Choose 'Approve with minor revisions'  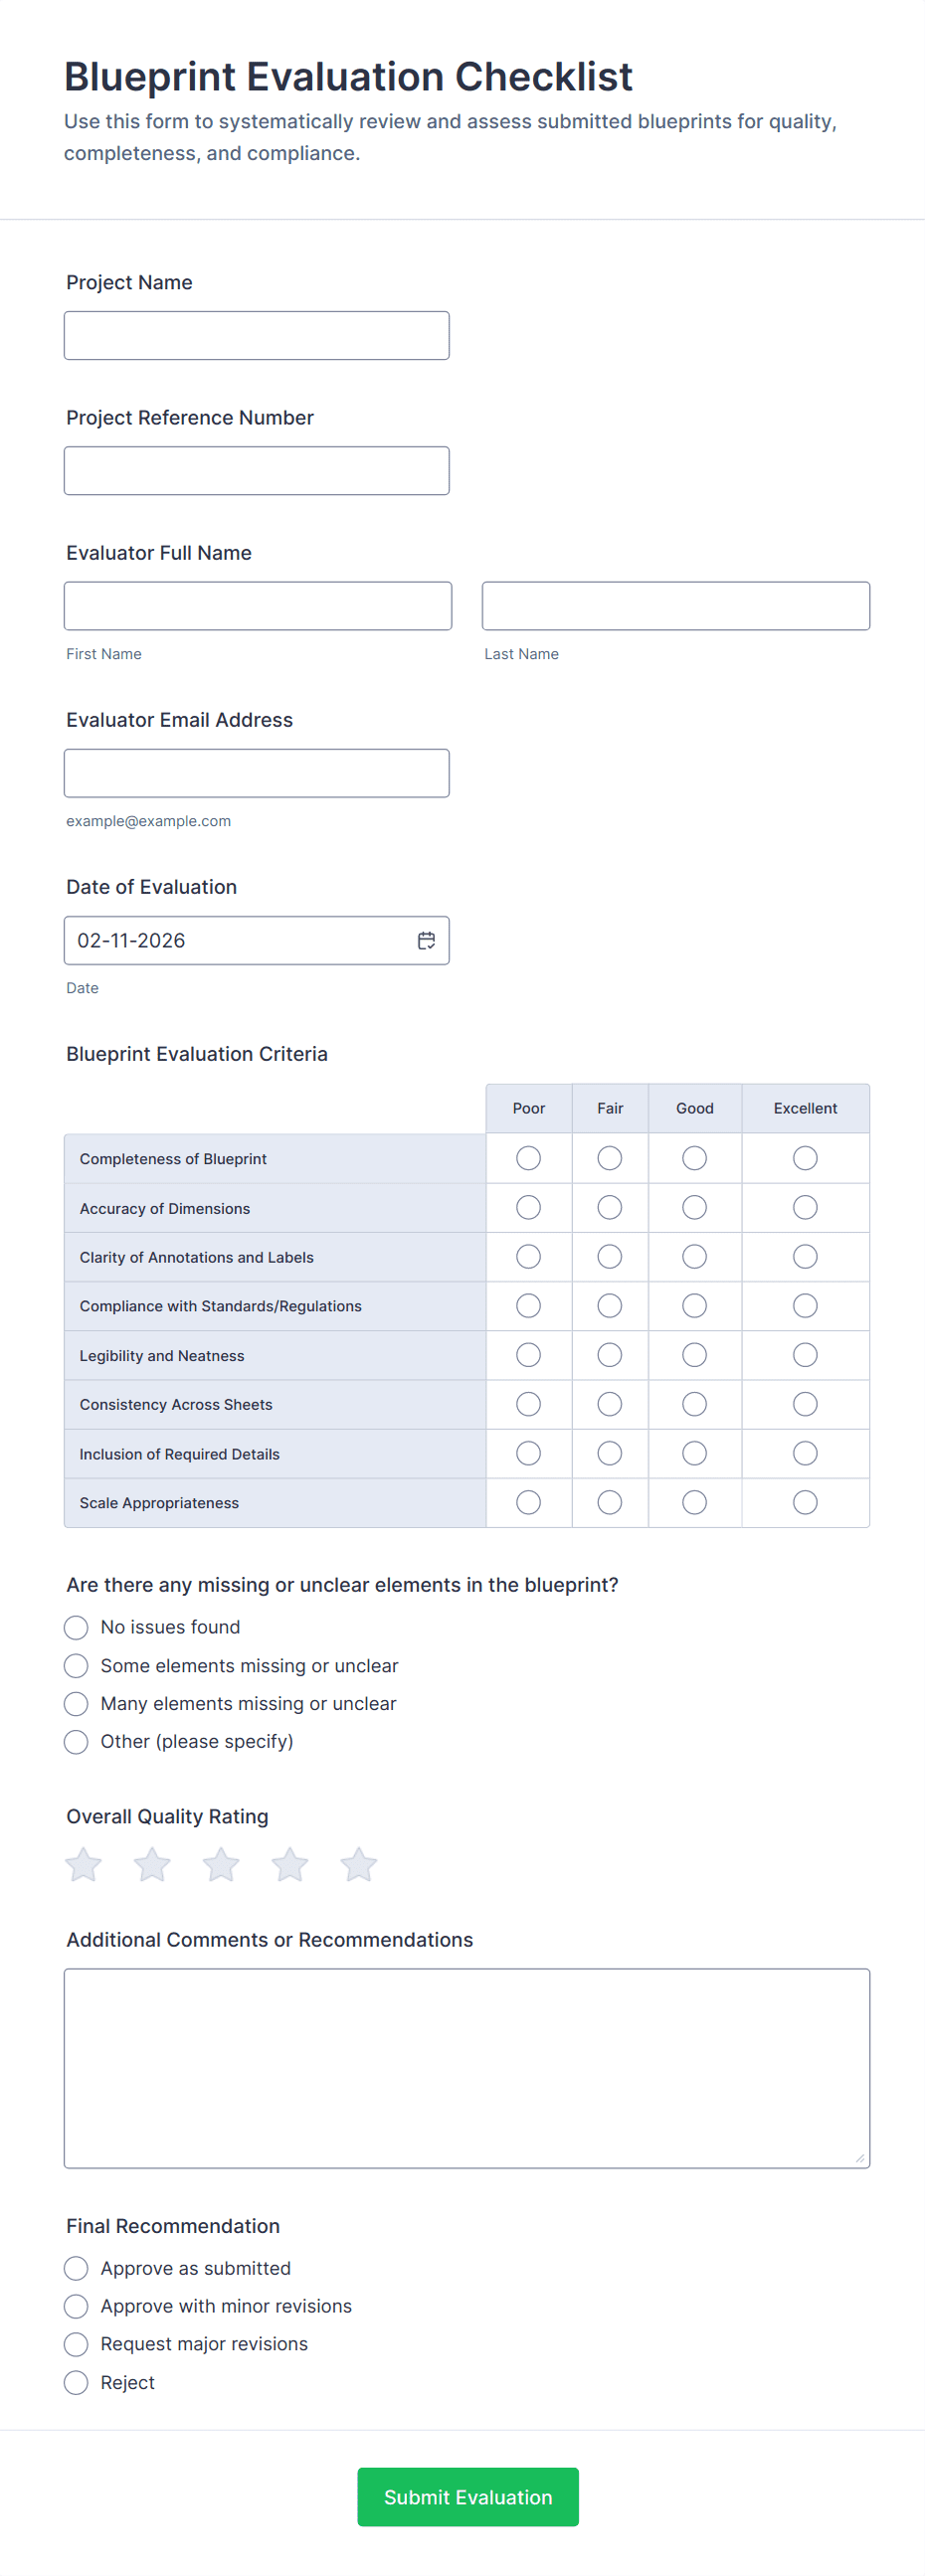pyautogui.click(x=76, y=2306)
